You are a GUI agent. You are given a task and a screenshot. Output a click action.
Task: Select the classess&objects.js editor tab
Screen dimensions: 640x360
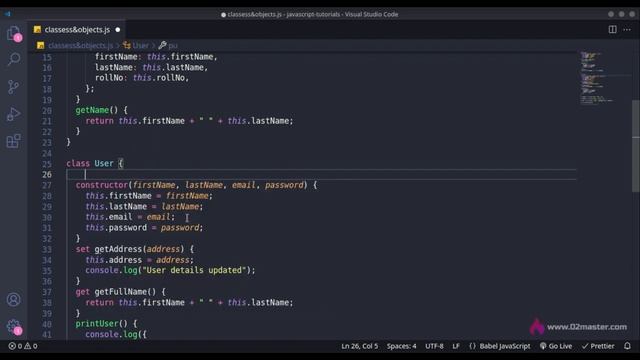[77, 29]
